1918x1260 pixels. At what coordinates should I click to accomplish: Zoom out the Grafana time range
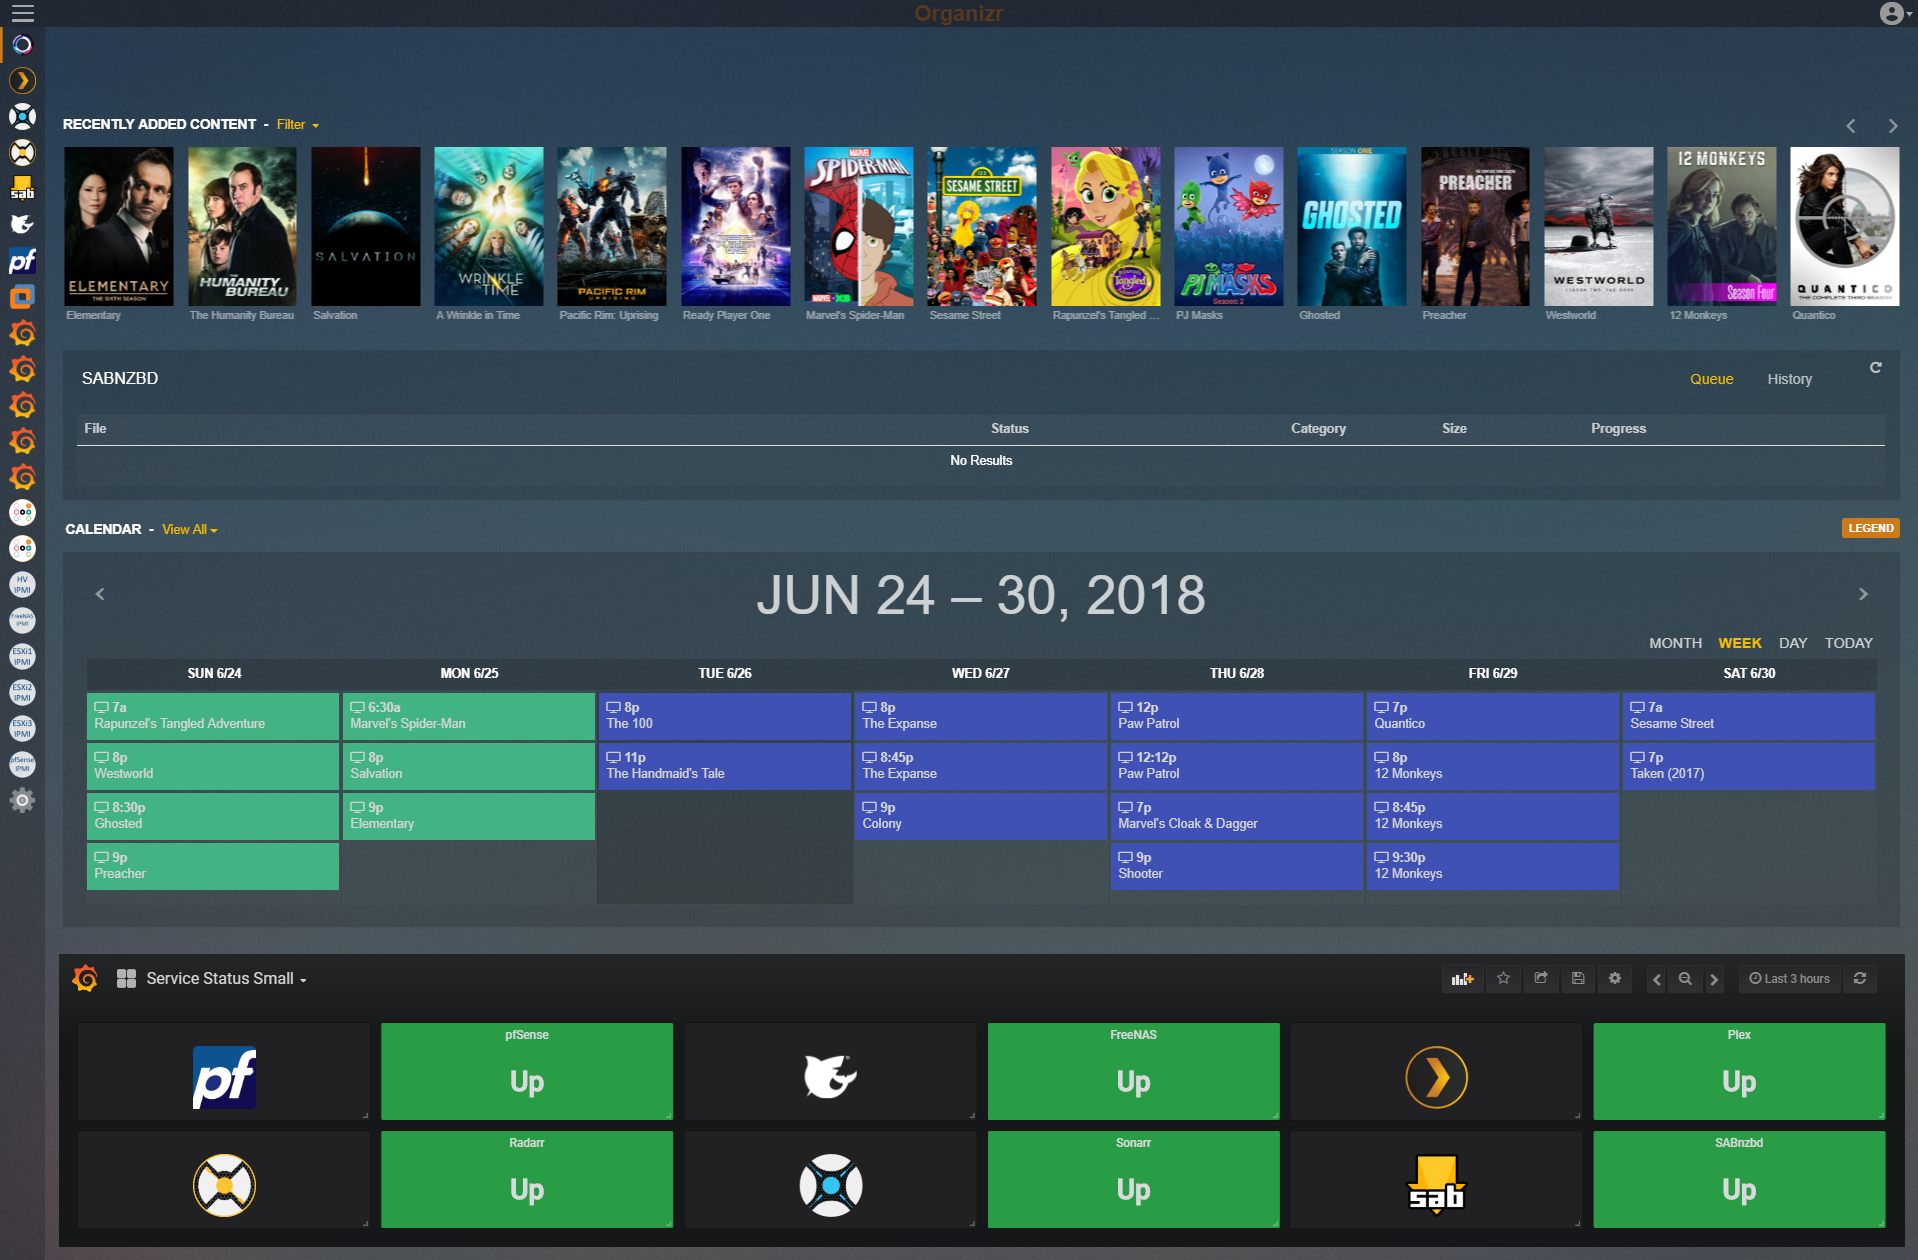[x=1685, y=979]
